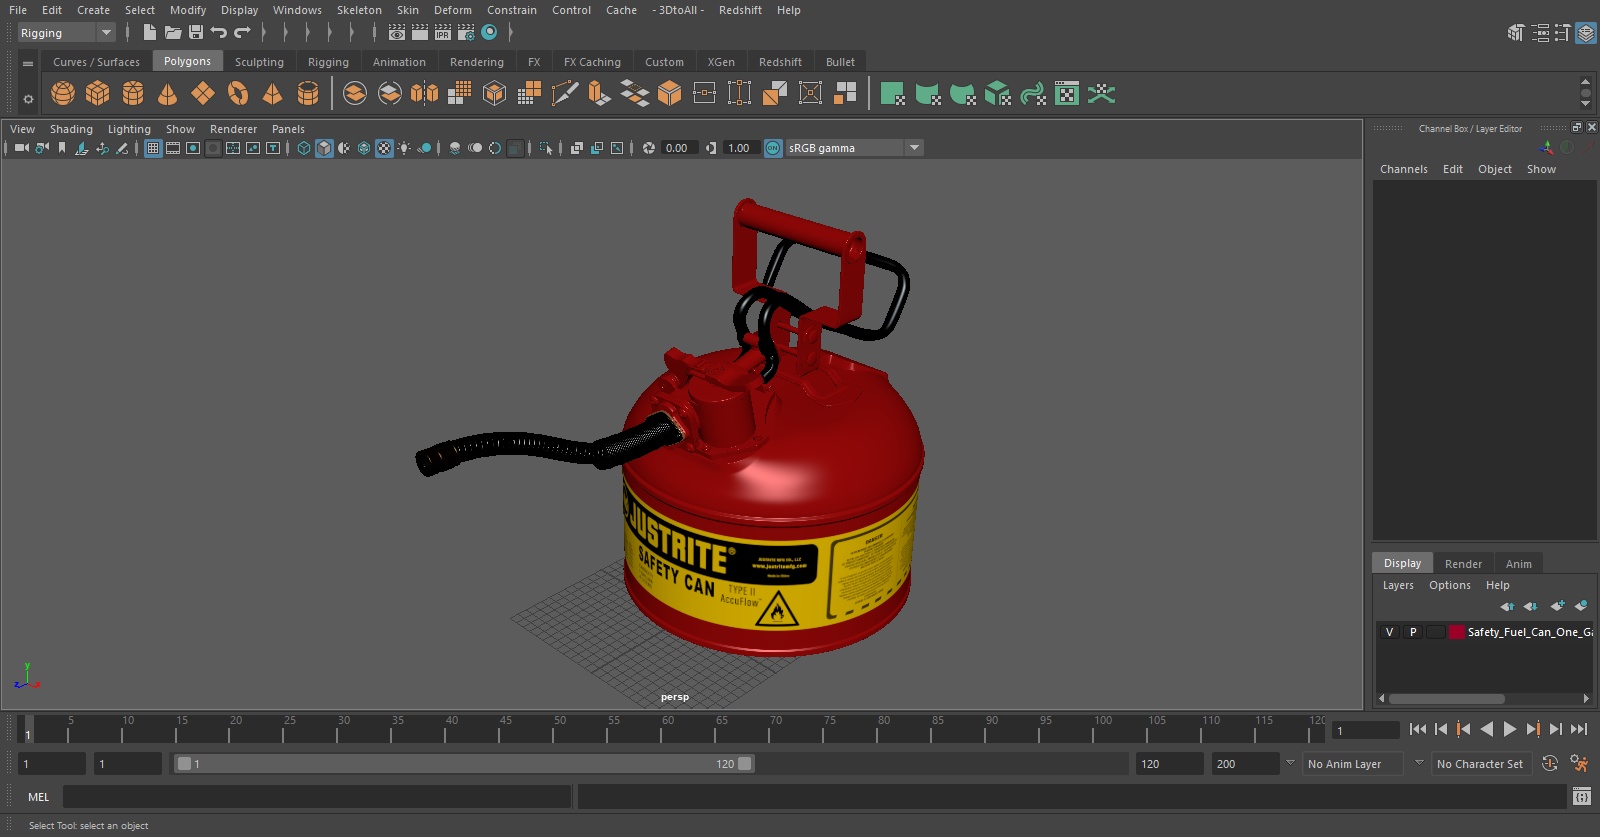Switch to the FX Caching shelf tab

point(592,62)
